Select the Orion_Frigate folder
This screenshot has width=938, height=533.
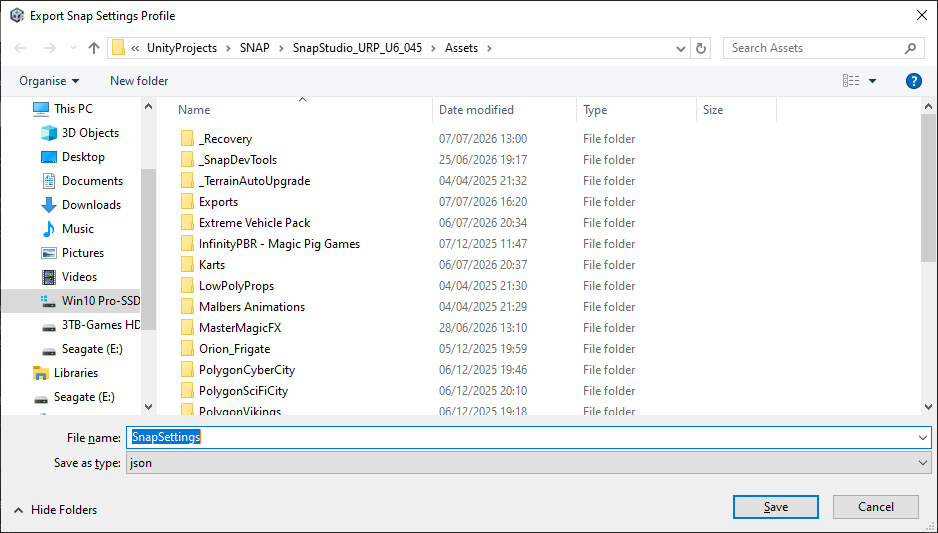pyautogui.click(x=234, y=349)
